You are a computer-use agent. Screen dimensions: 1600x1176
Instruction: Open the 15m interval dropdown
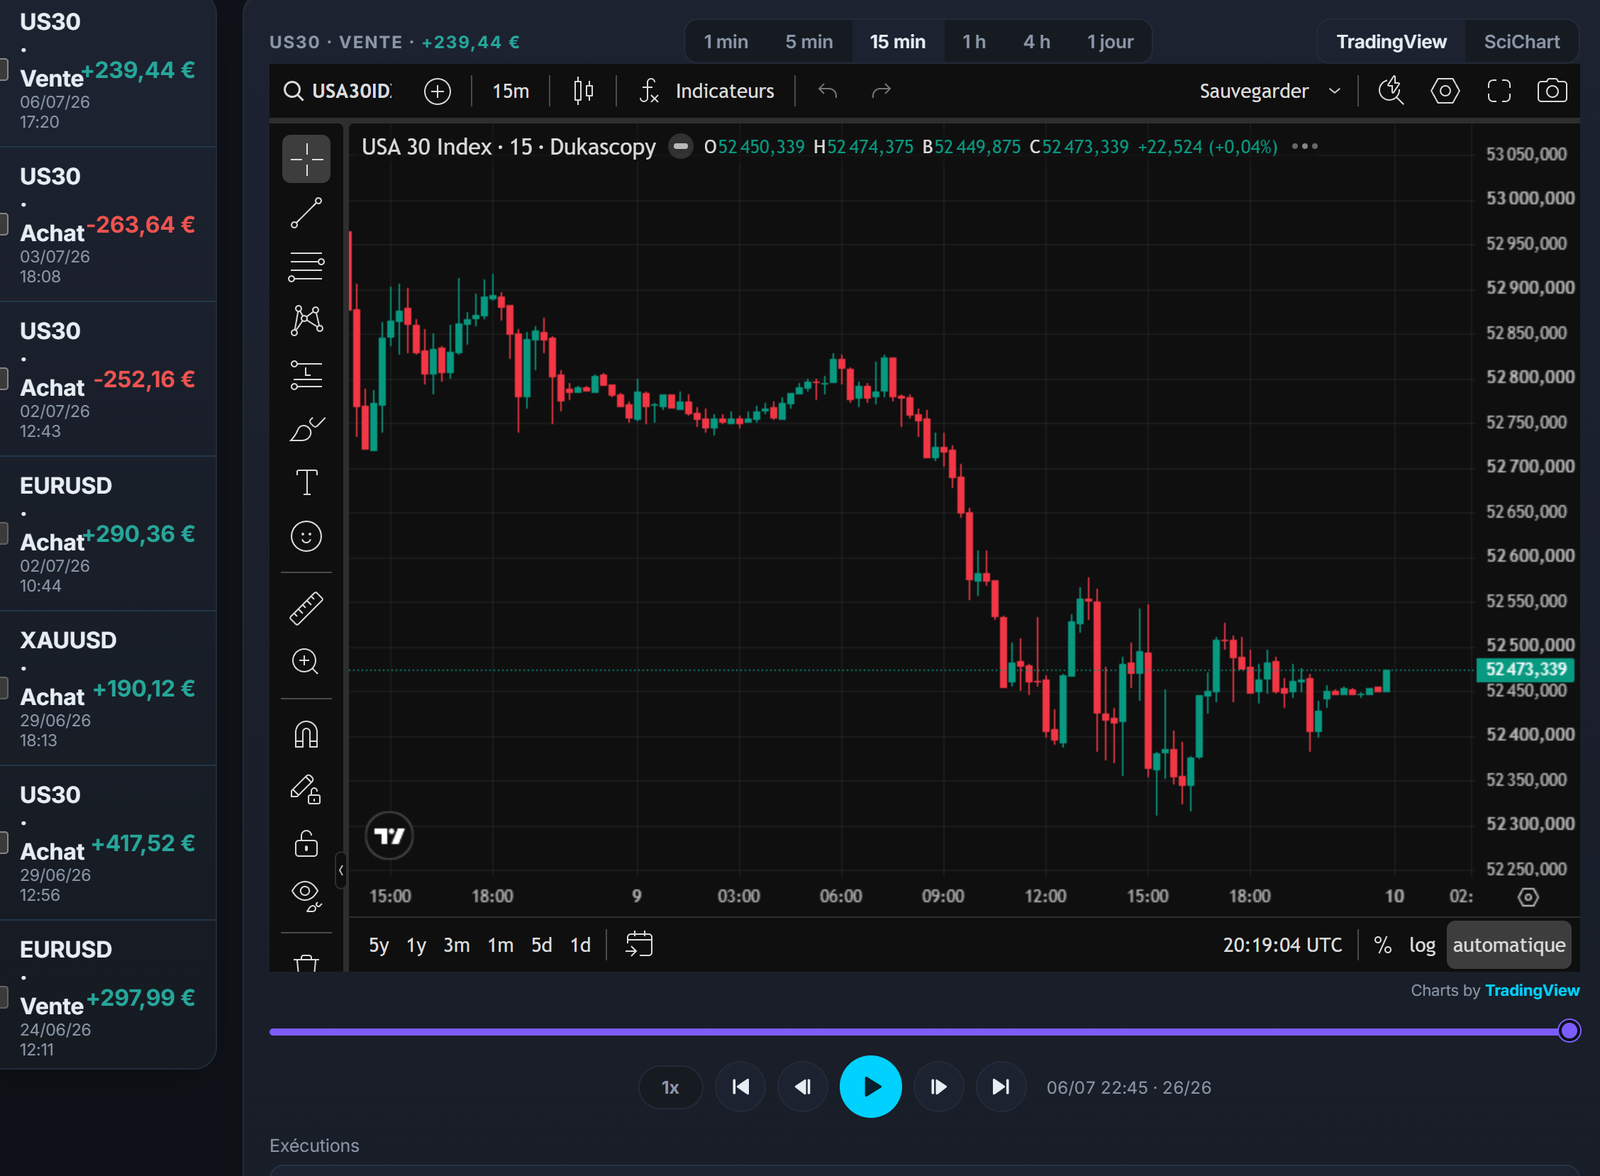[511, 91]
